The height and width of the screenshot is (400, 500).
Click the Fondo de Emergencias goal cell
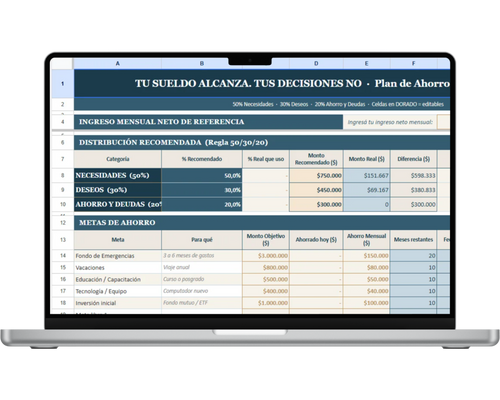click(118, 256)
